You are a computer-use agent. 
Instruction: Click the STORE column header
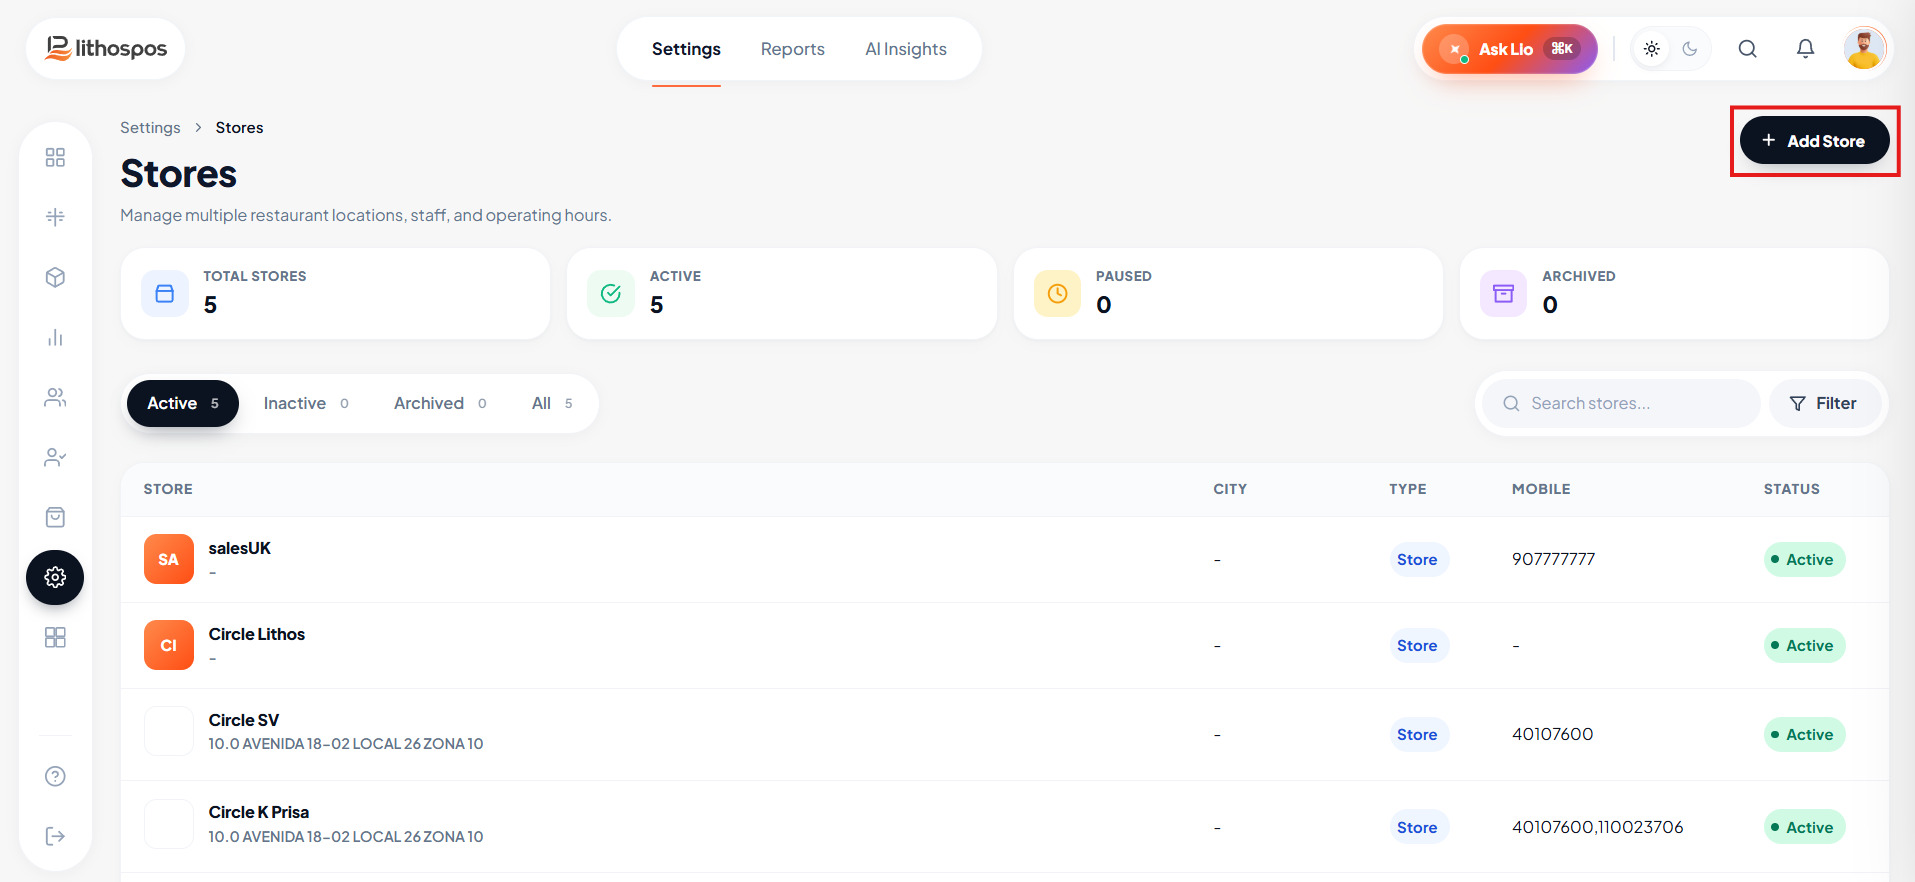pyautogui.click(x=168, y=489)
